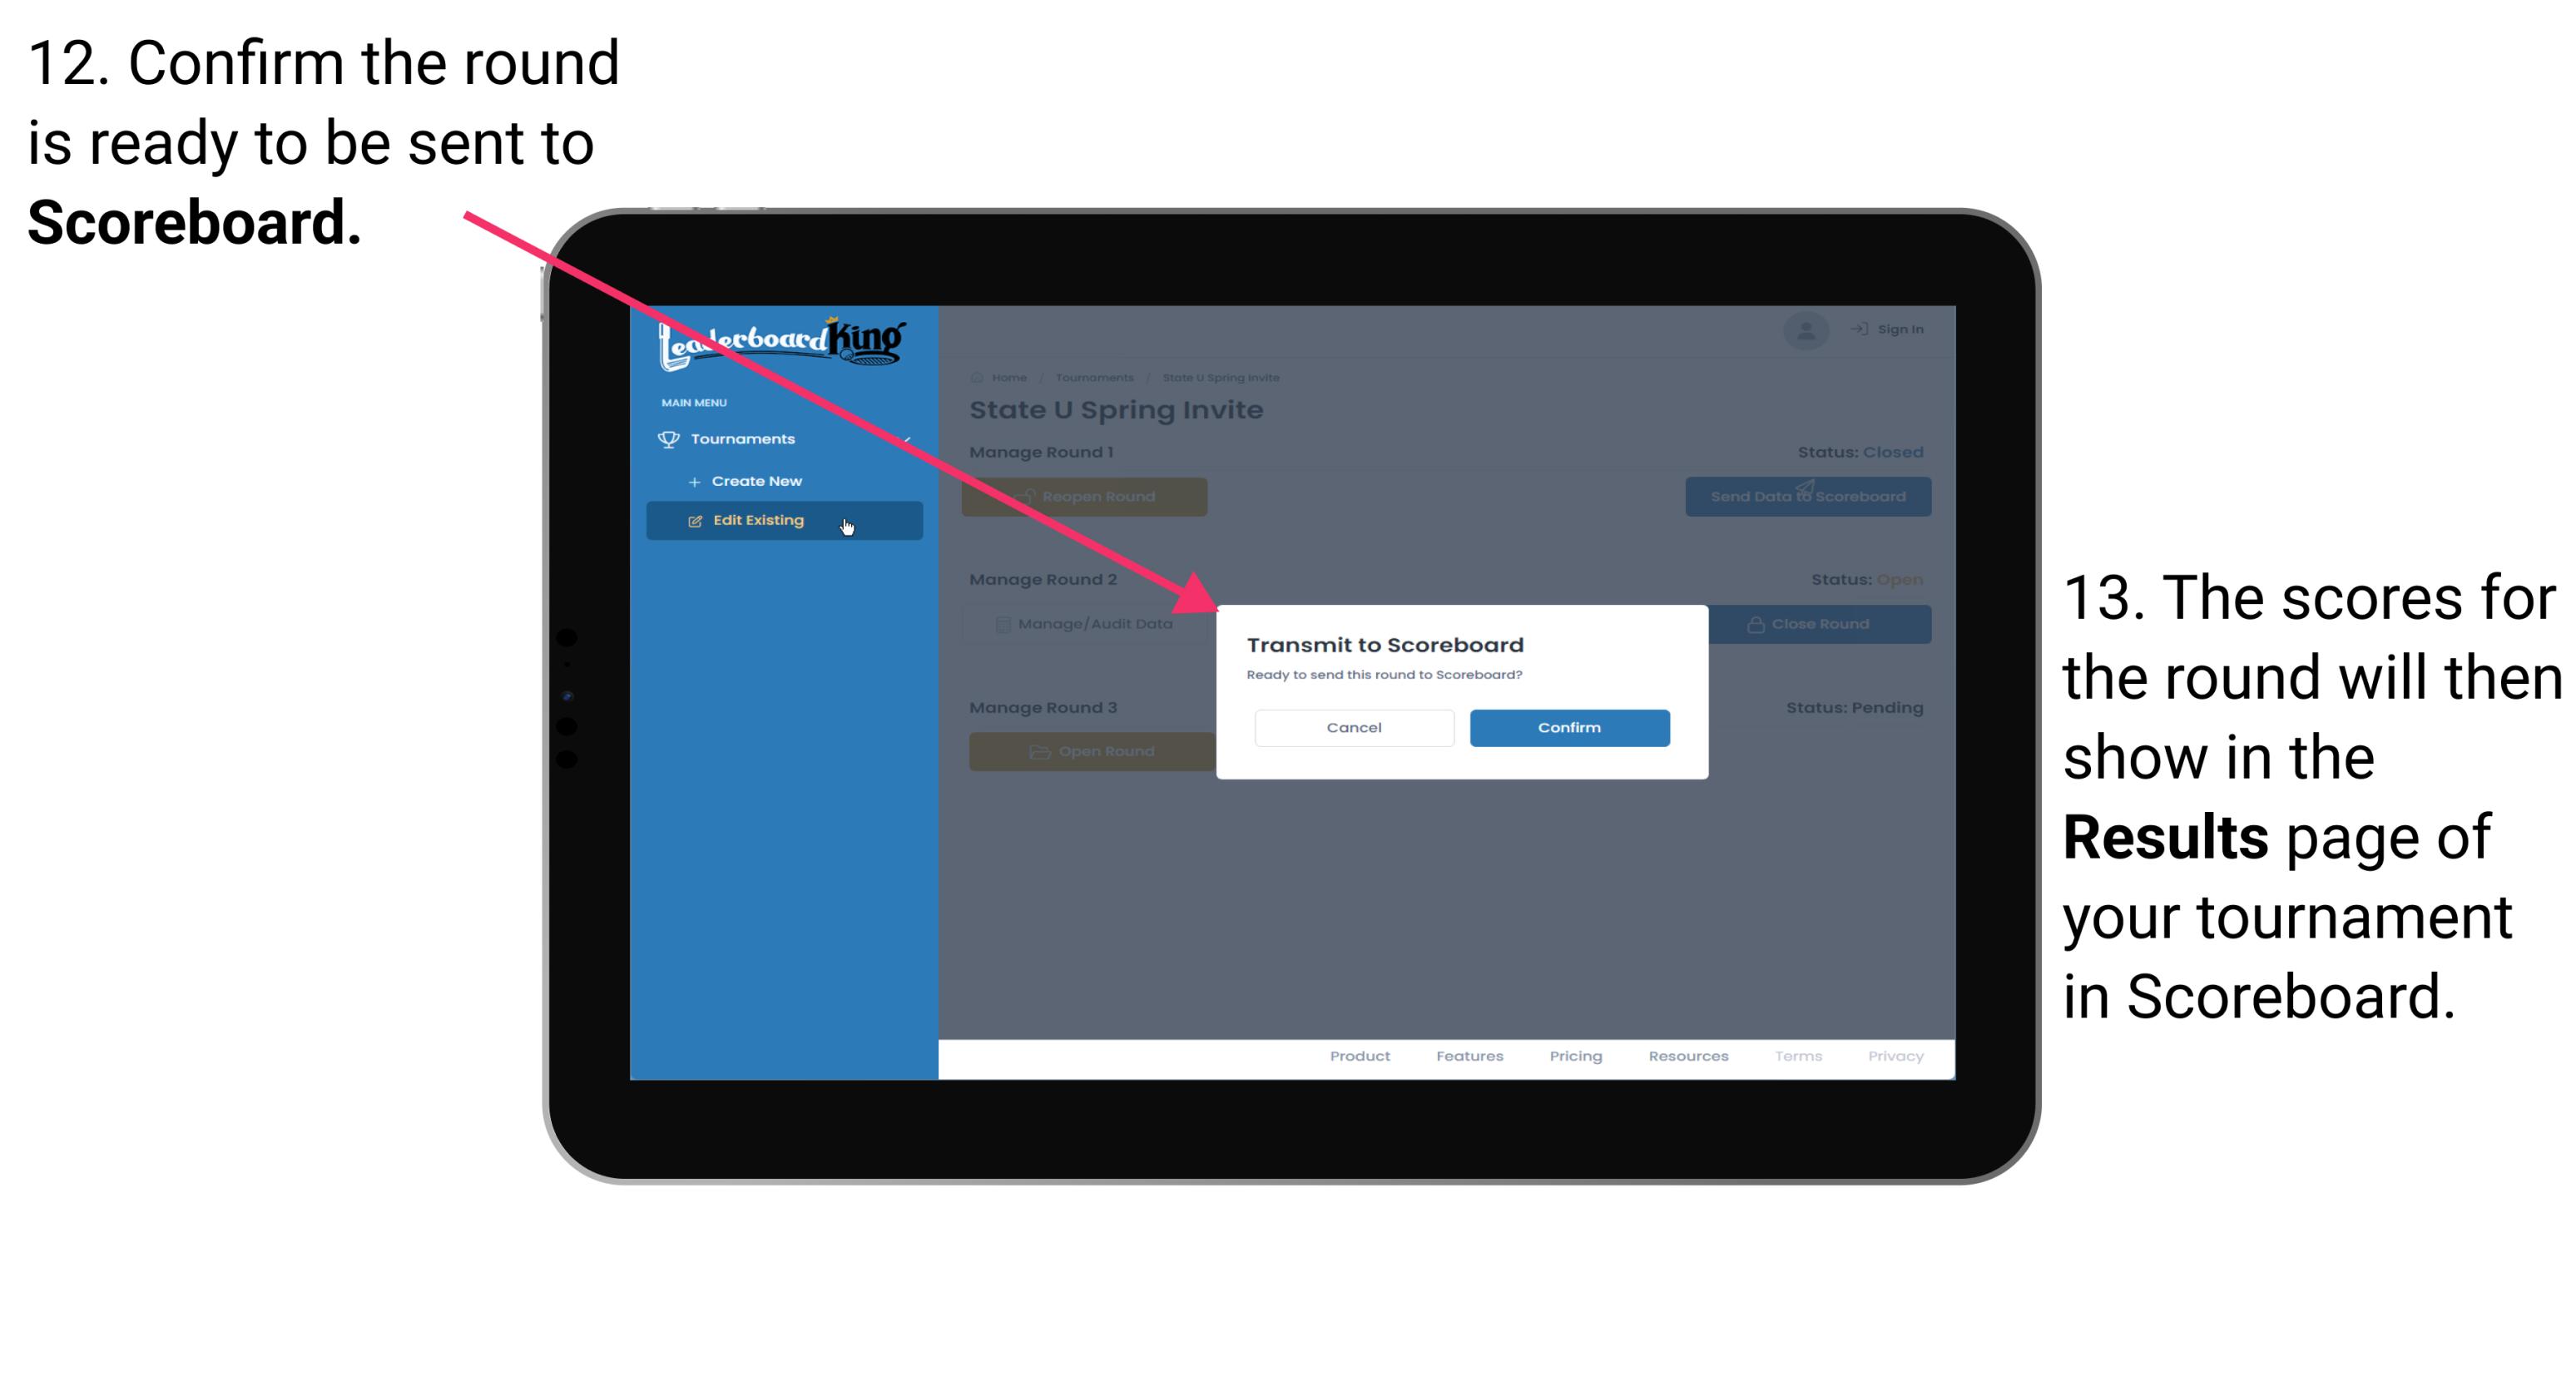The height and width of the screenshot is (1386, 2576).
Task: Click the Cancel button in dialog
Action: tap(1354, 727)
